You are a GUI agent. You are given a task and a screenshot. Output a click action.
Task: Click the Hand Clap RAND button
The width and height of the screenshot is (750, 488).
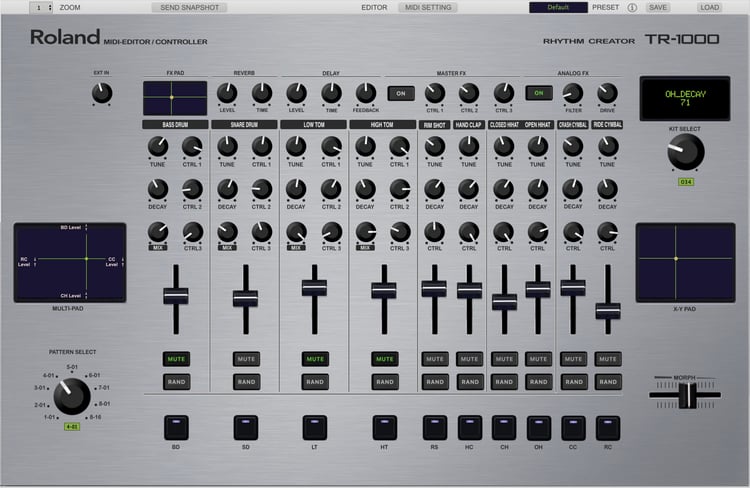click(x=470, y=382)
